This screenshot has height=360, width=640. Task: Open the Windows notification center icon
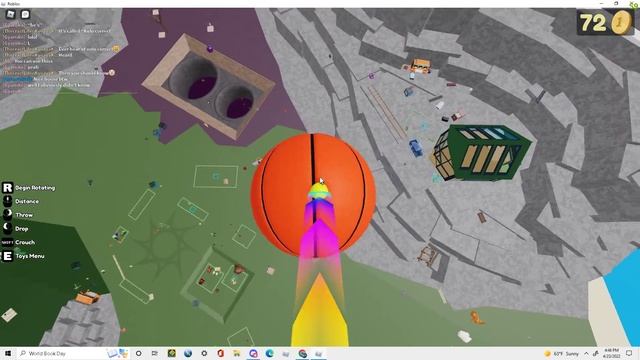click(x=629, y=353)
